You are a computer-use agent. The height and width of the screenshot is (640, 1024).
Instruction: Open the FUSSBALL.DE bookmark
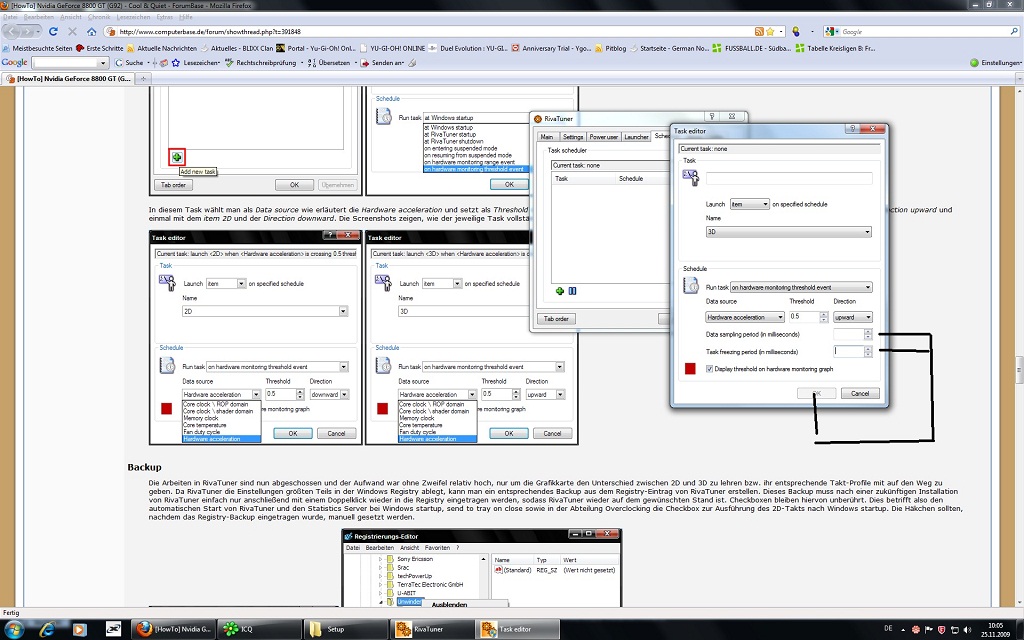click(x=751, y=48)
